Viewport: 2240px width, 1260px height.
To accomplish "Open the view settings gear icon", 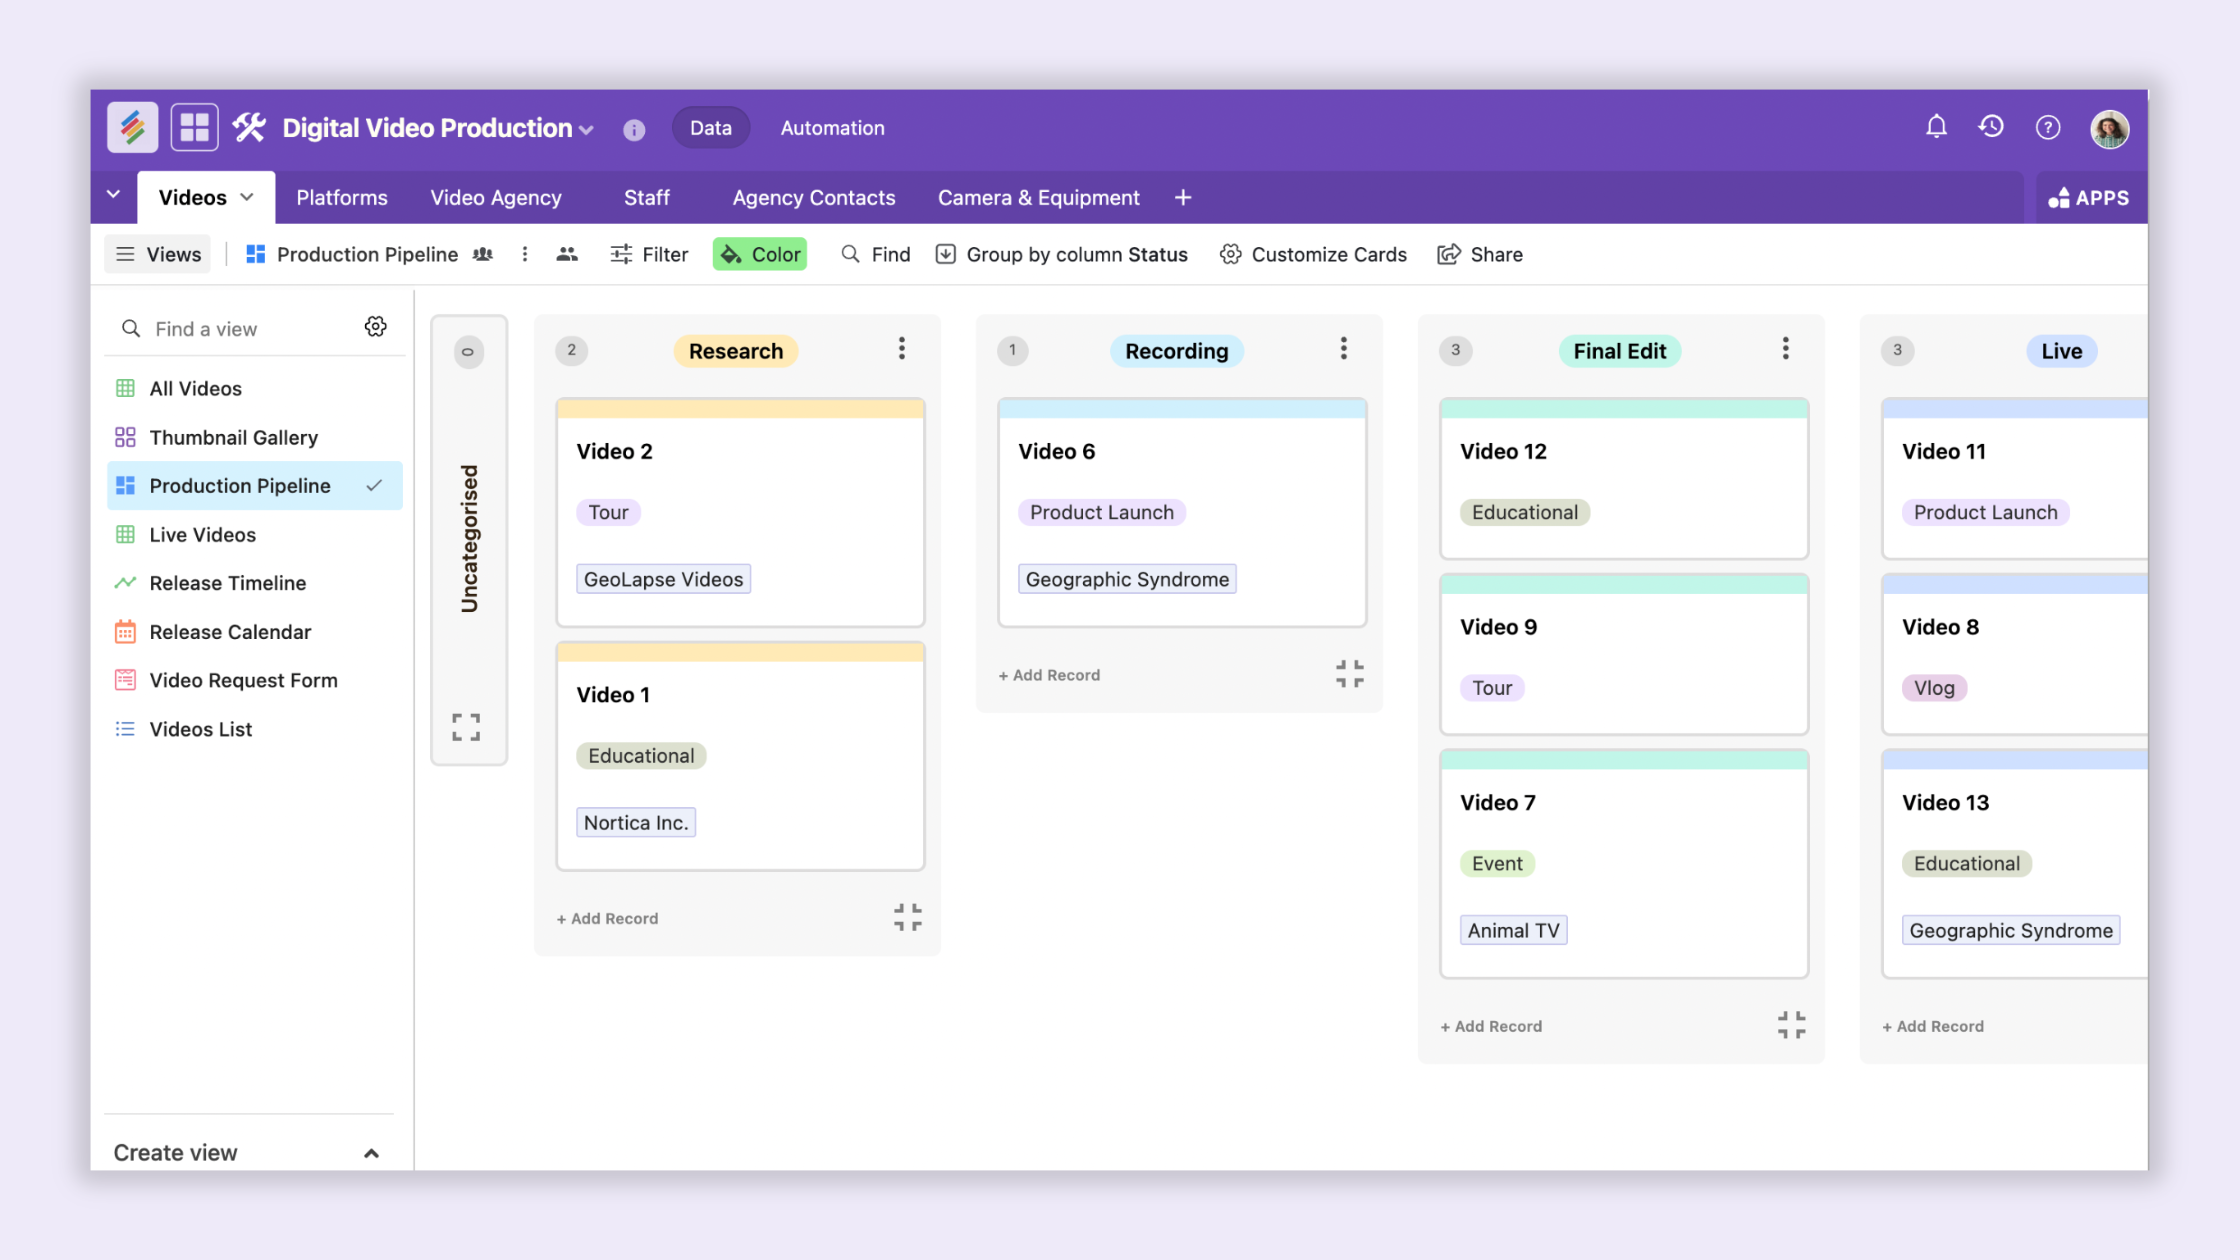I will [376, 327].
